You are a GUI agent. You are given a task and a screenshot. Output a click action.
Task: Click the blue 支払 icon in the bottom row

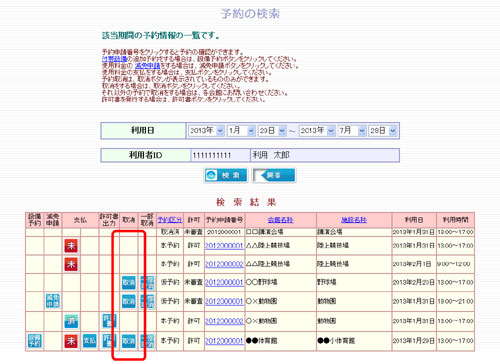click(90, 341)
